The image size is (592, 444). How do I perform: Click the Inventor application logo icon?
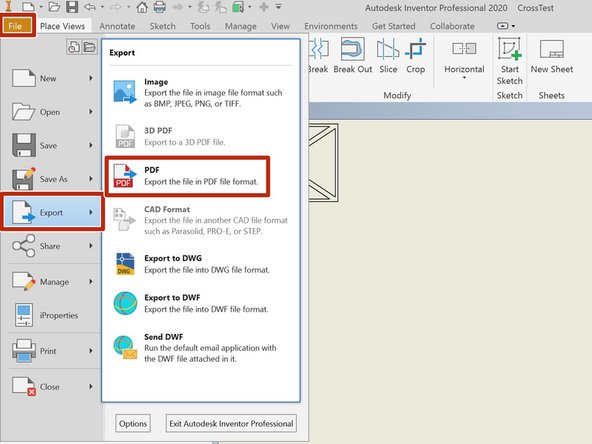click(x=8, y=6)
